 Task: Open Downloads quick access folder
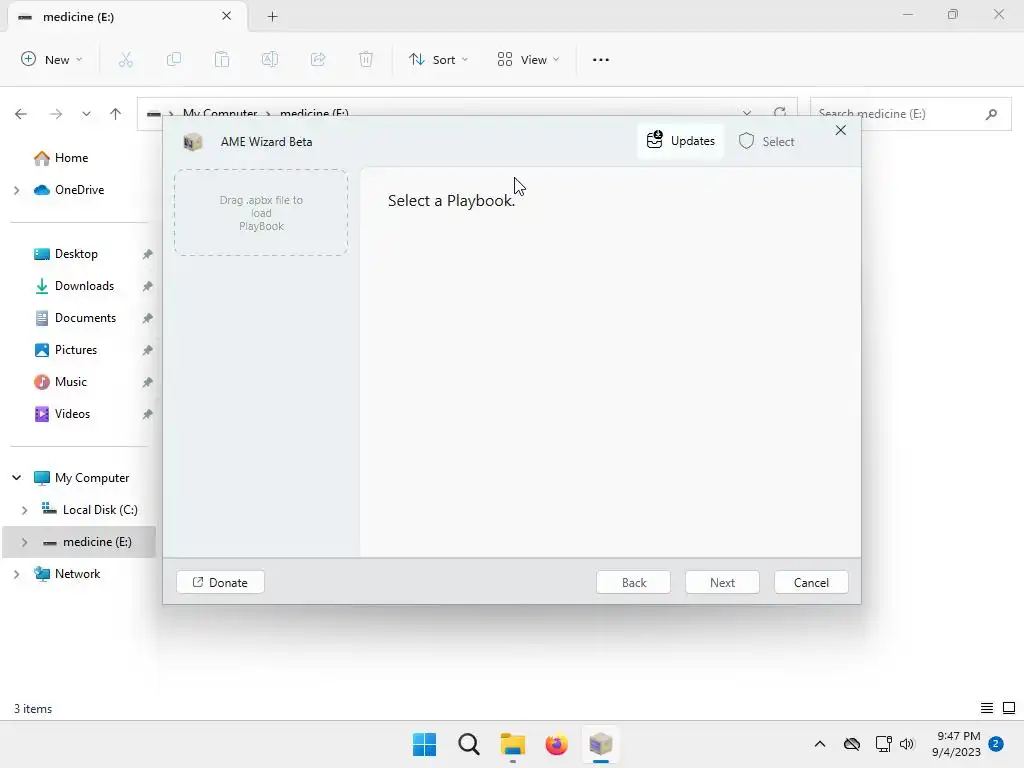84,285
